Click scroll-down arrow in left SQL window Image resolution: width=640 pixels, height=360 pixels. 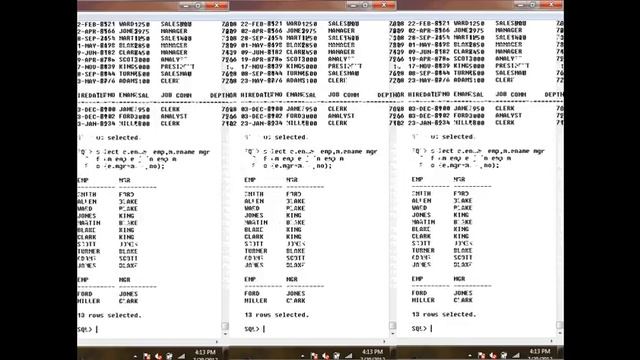coord(225,334)
